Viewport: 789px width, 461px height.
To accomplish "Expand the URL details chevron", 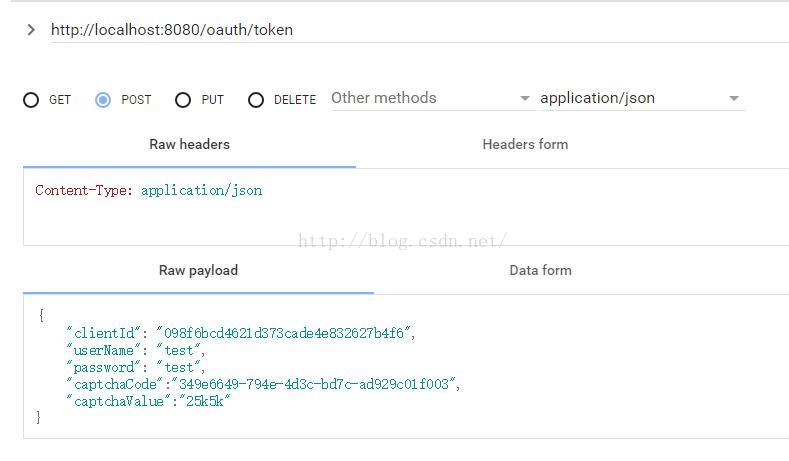I will (x=31, y=30).
